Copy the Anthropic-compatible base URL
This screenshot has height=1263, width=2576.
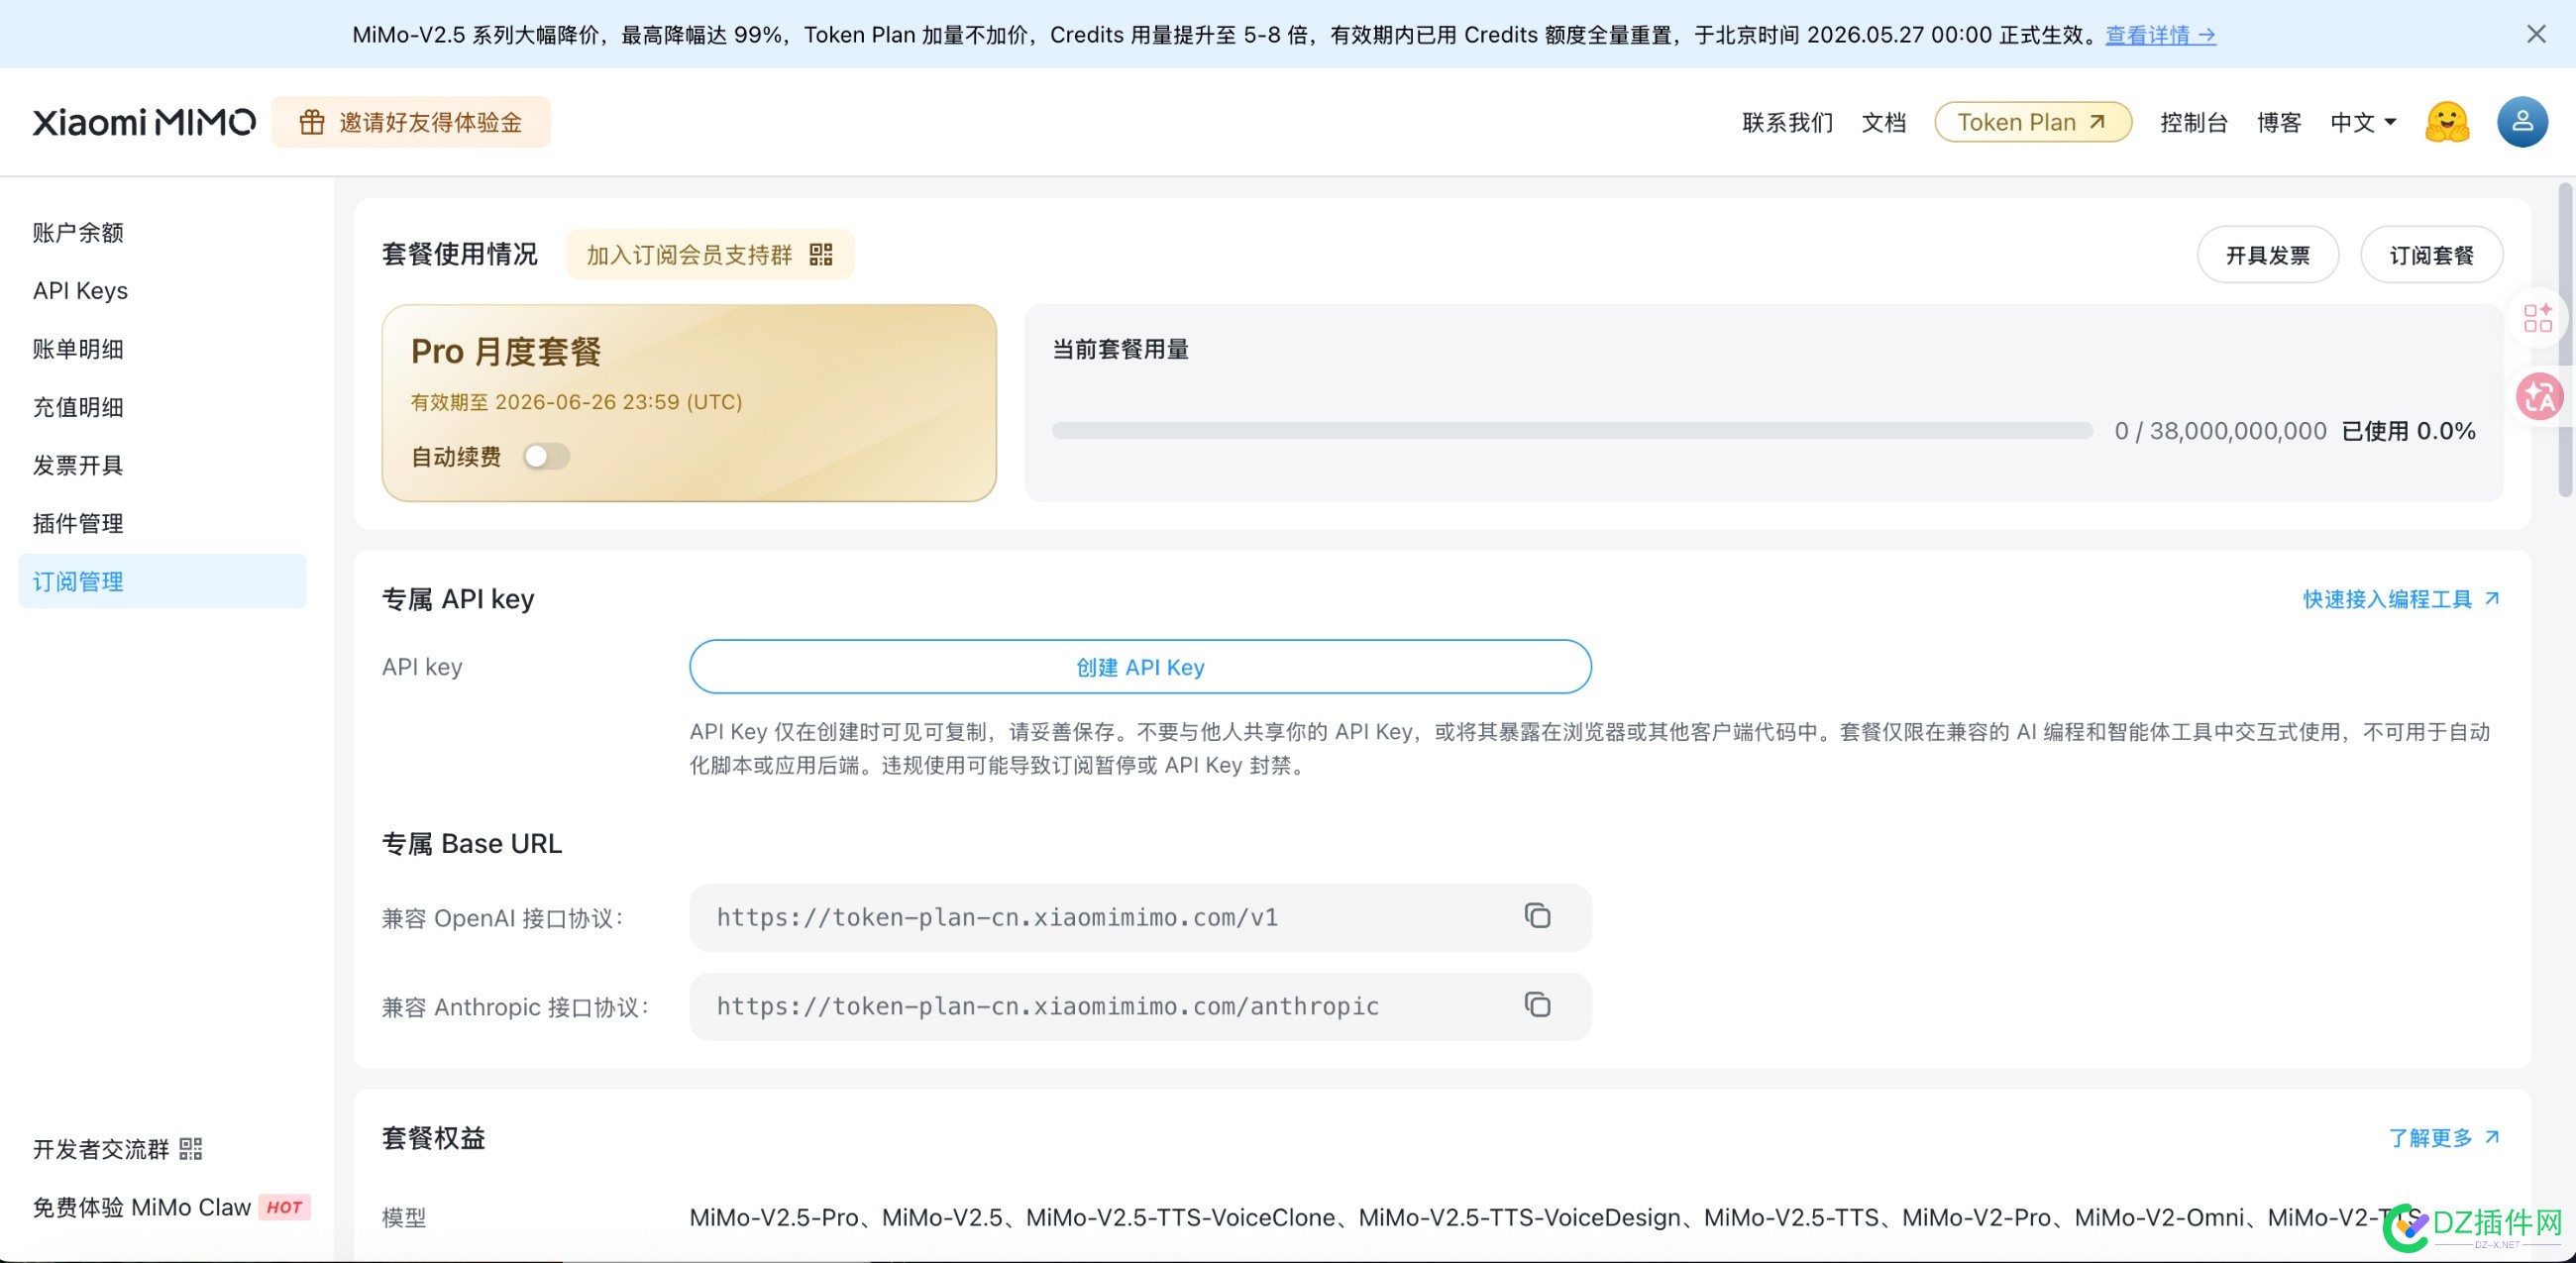(1537, 1004)
